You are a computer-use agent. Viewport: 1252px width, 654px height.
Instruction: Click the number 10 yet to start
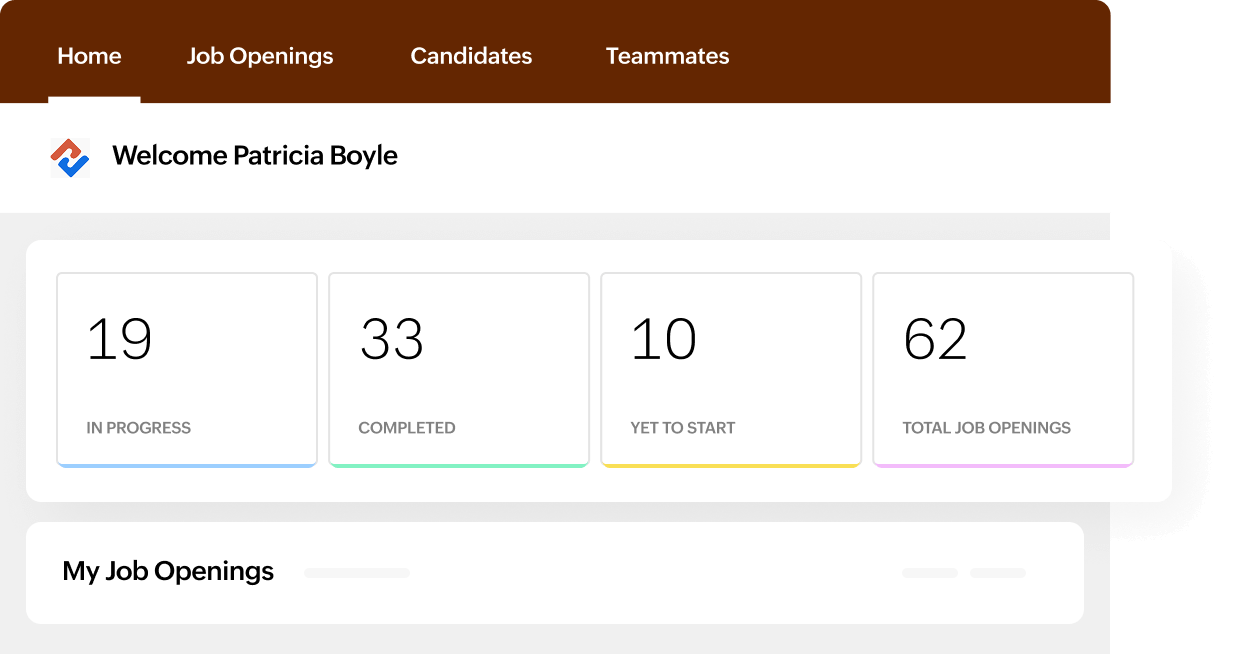point(662,340)
